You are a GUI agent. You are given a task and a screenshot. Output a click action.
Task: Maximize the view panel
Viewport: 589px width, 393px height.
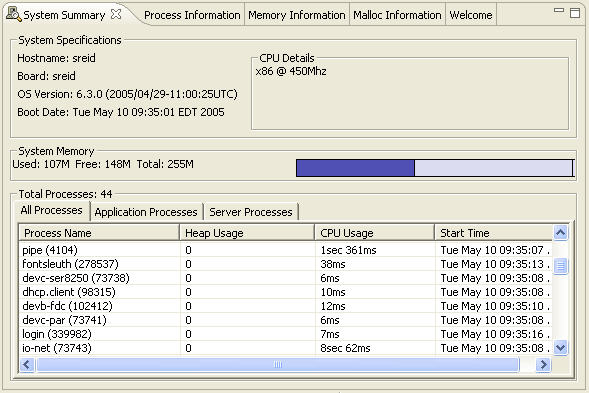[575, 13]
